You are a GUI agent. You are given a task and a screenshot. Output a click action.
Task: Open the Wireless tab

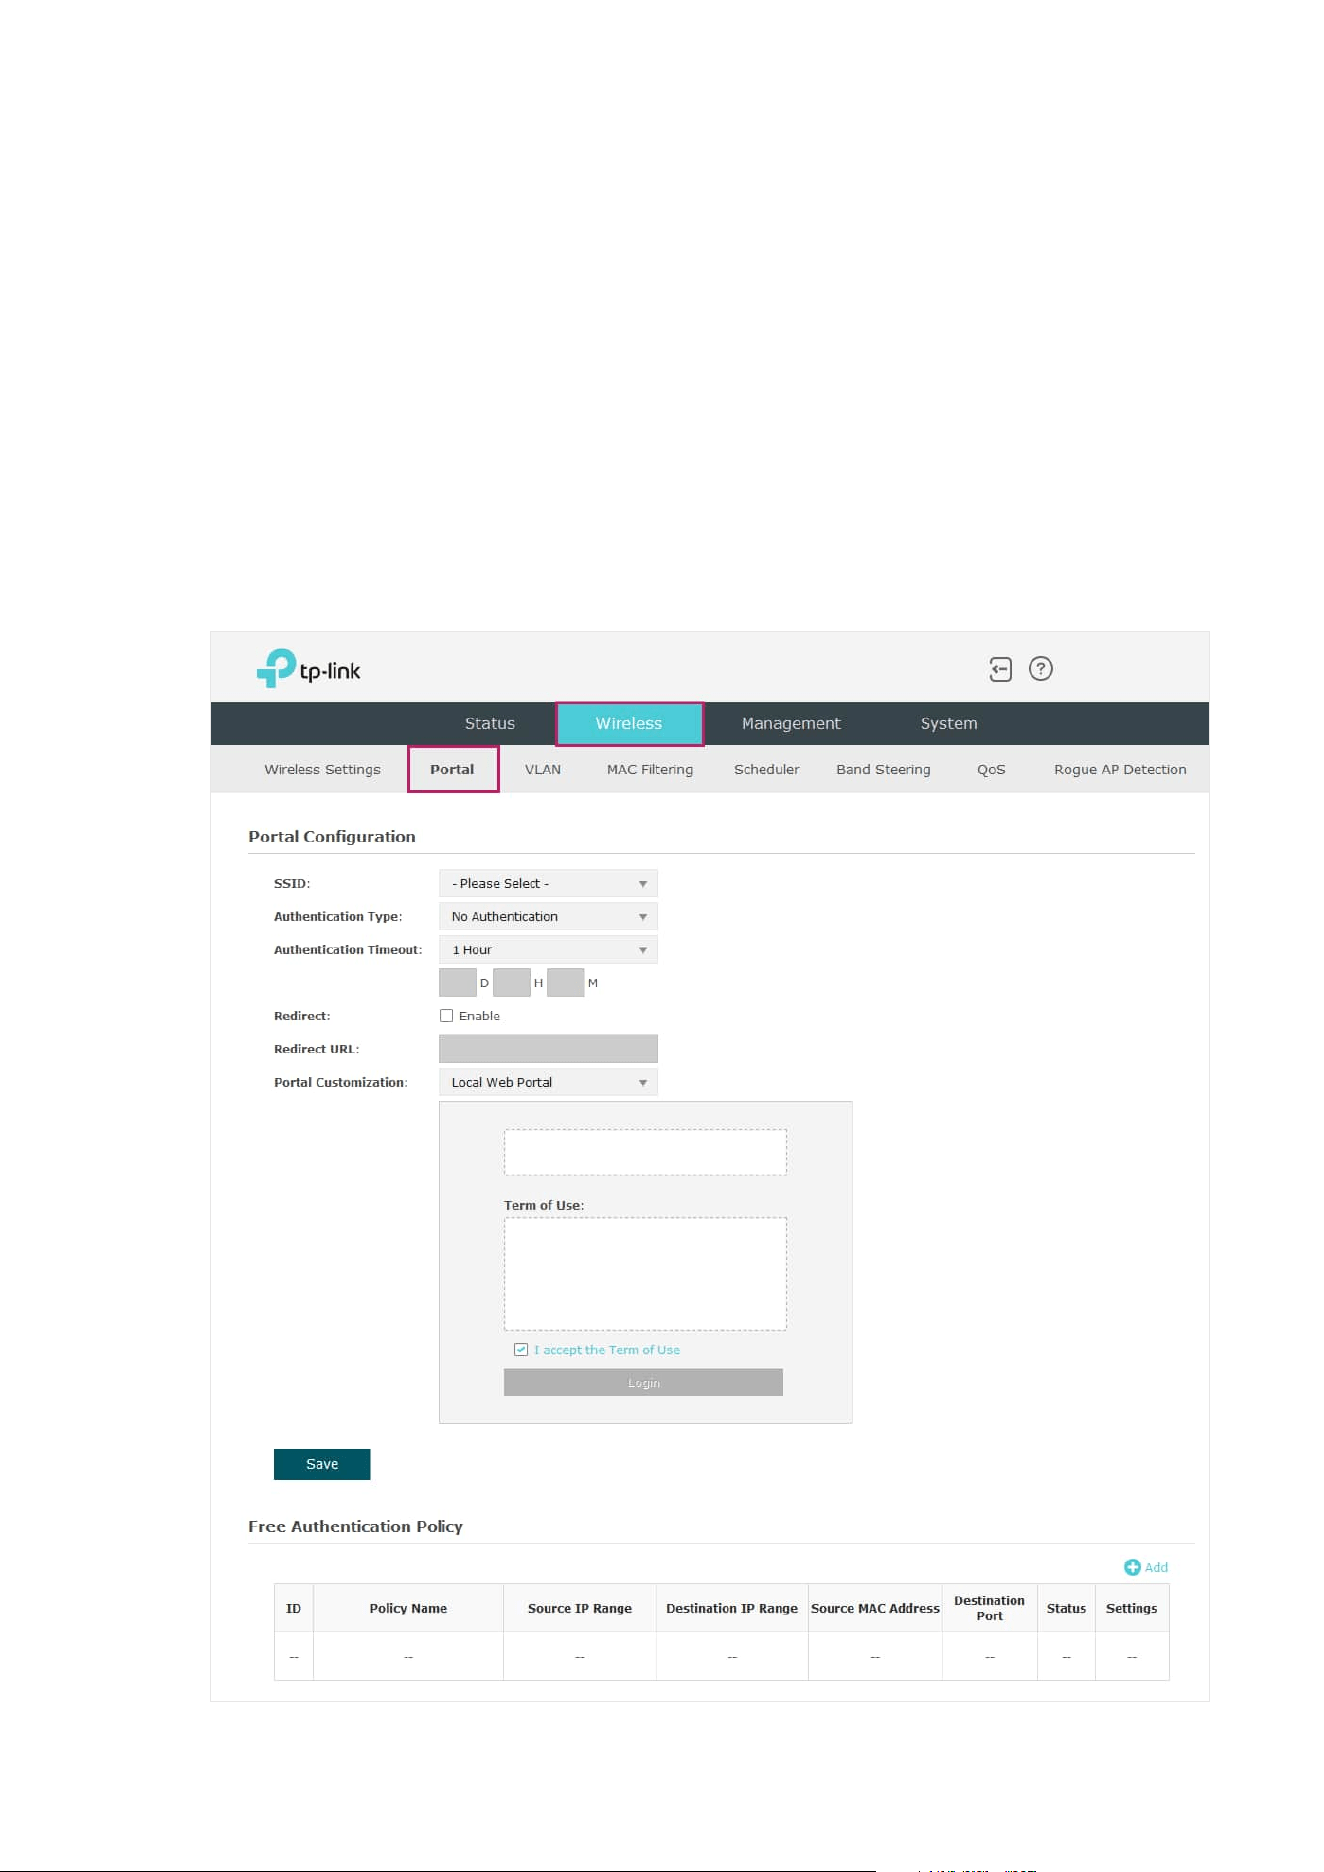tap(629, 723)
